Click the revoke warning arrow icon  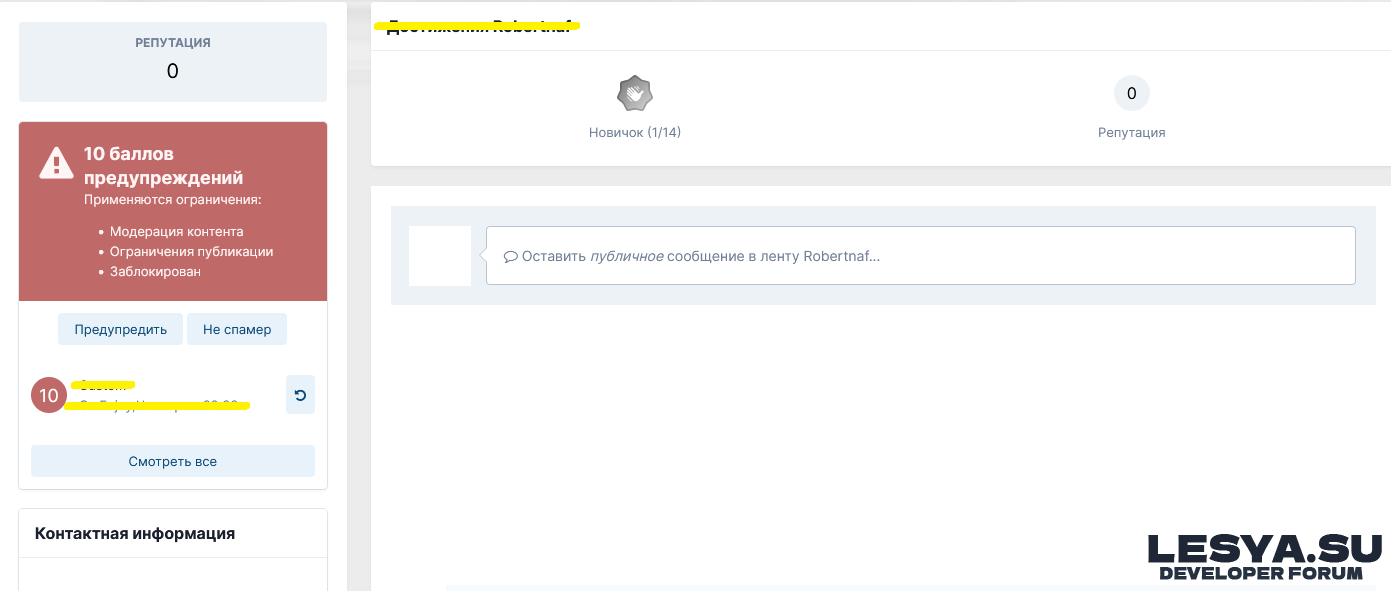pyautogui.click(x=300, y=395)
